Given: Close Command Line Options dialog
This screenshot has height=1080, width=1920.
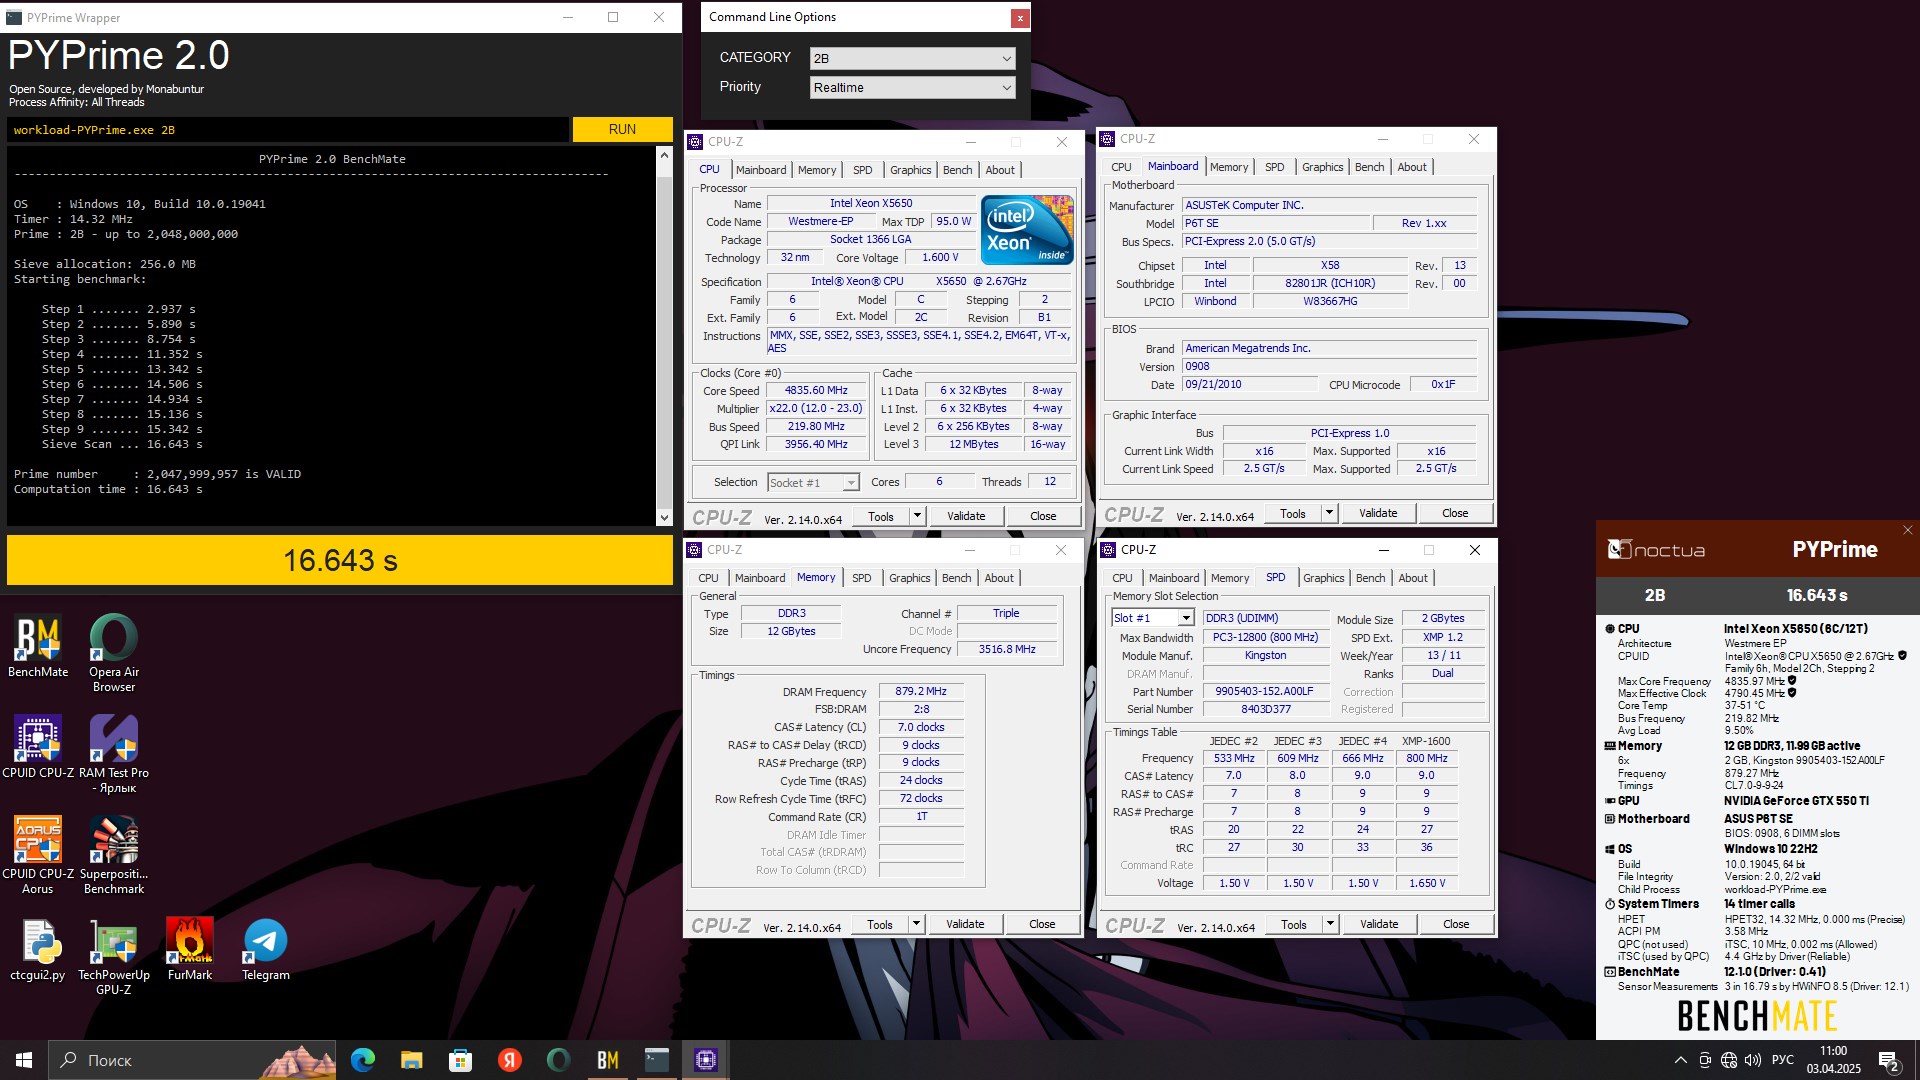Looking at the screenshot, I should pos(1019,18).
